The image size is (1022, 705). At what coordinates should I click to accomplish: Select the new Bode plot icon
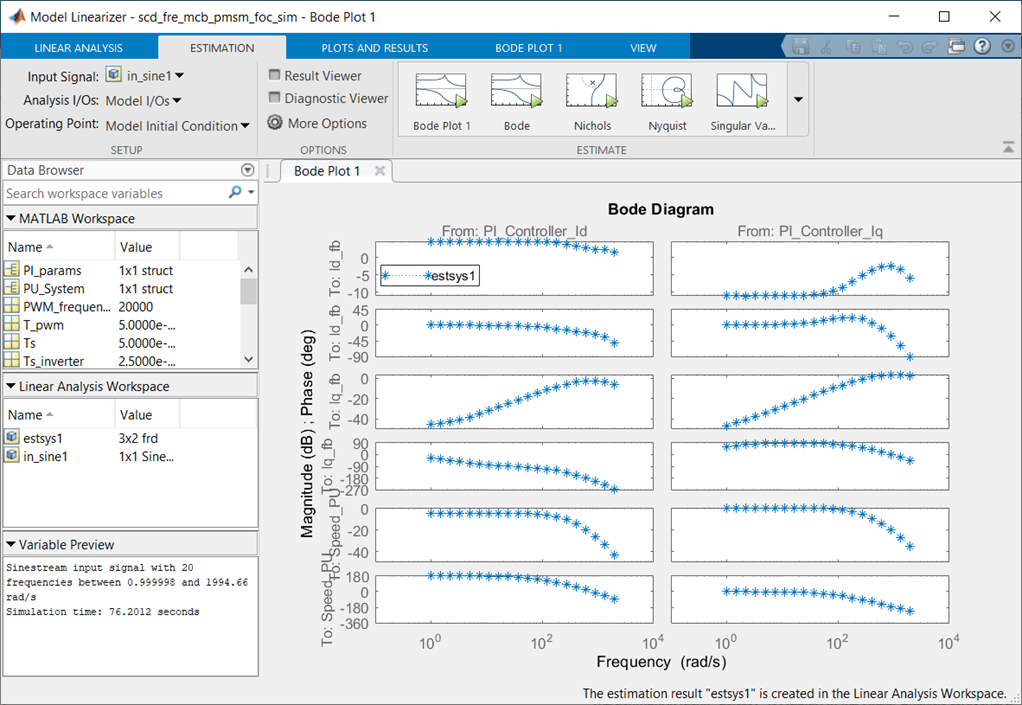pyautogui.click(x=516, y=91)
